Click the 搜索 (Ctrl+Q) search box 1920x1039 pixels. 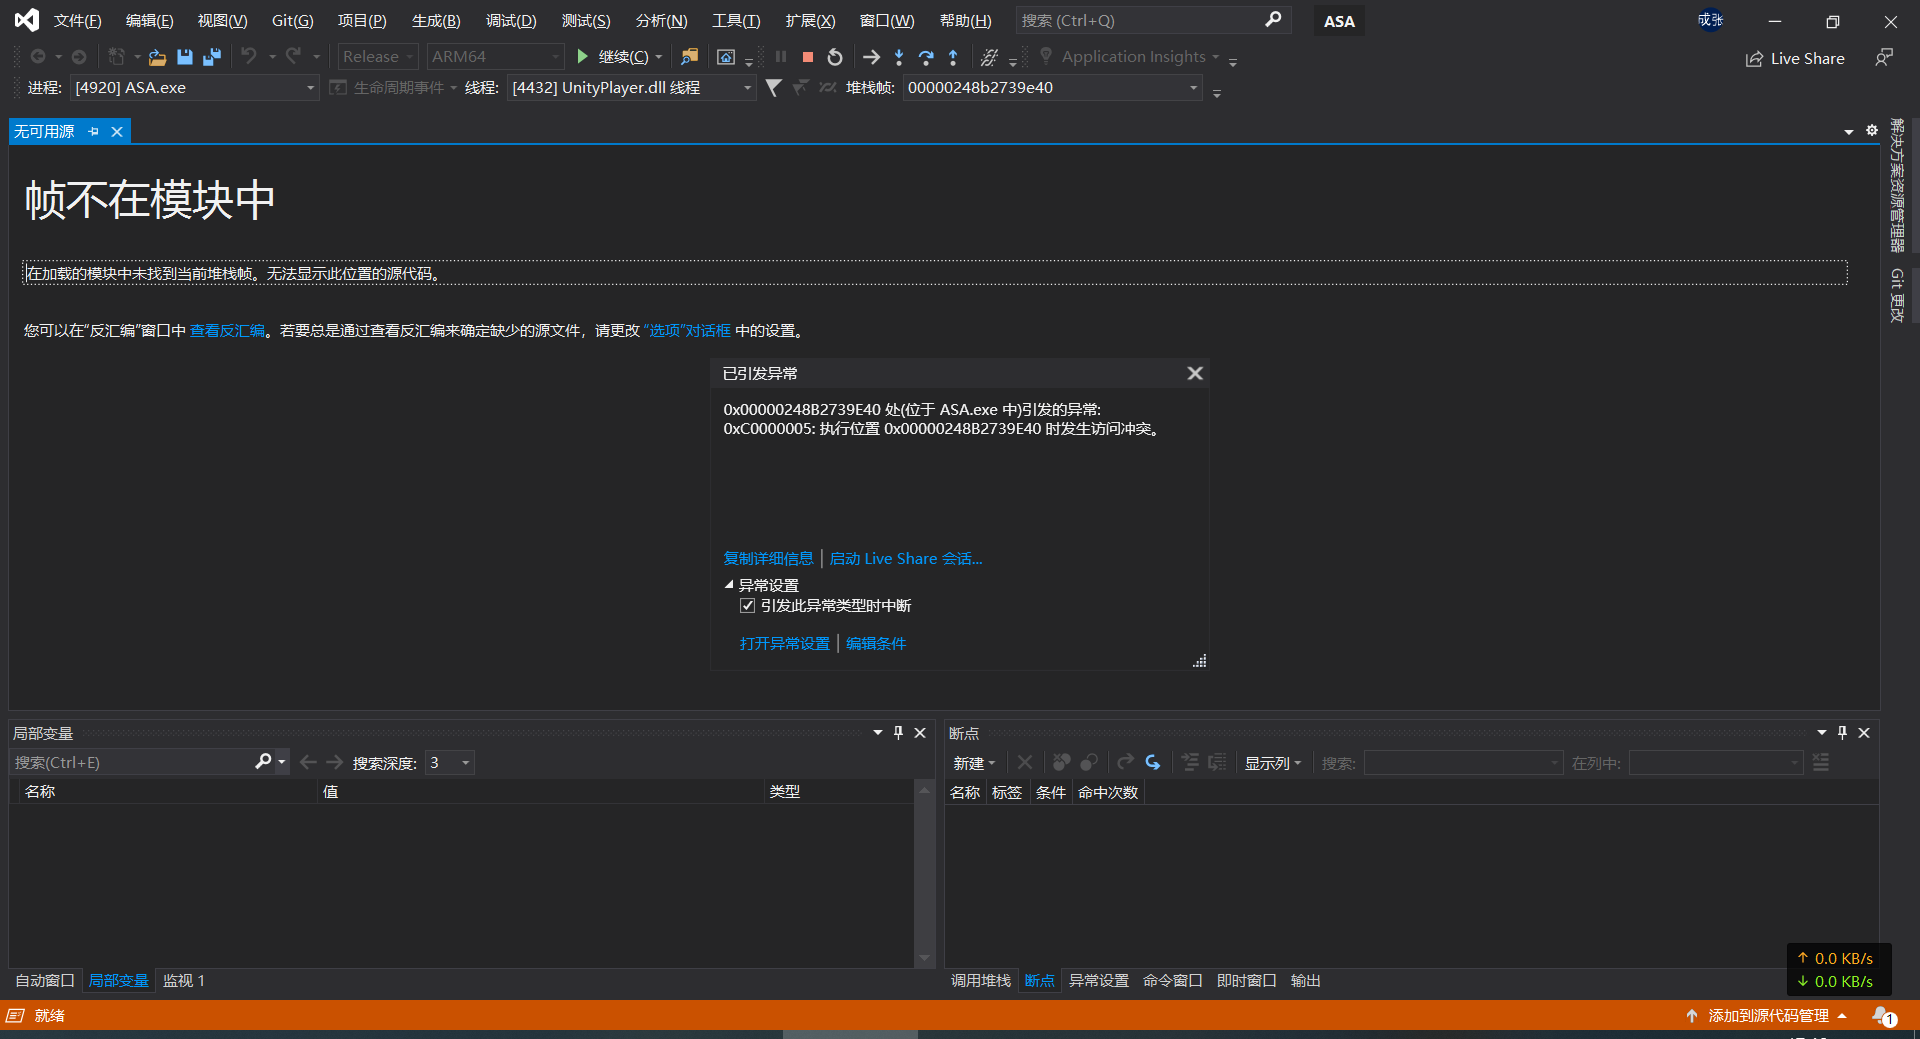[x=1153, y=20]
